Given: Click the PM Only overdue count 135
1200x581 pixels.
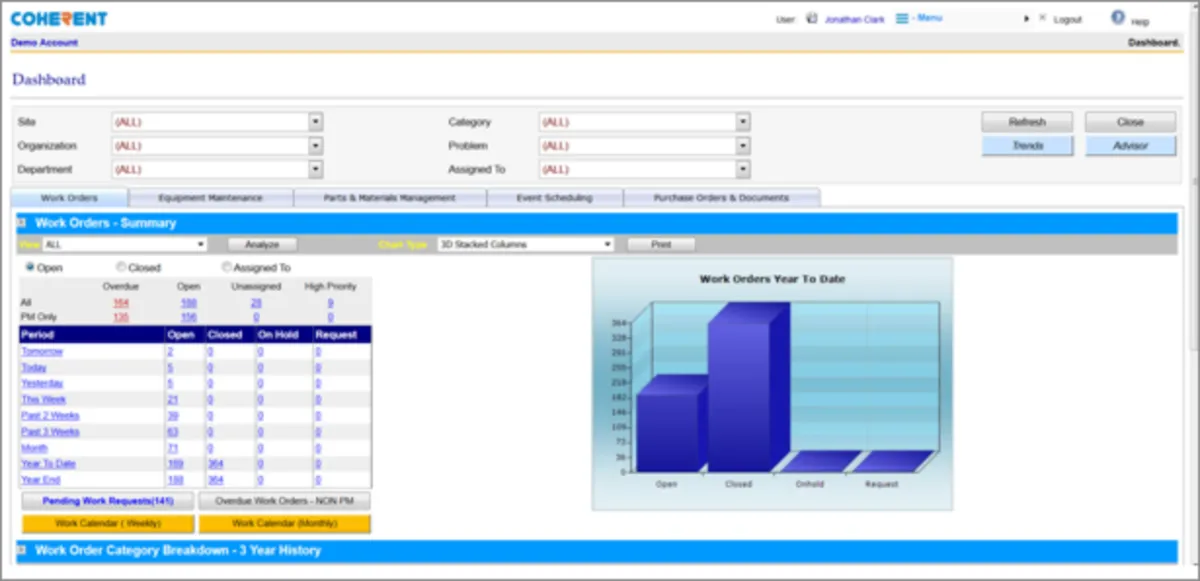Looking at the screenshot, I should tap(121, 317).
